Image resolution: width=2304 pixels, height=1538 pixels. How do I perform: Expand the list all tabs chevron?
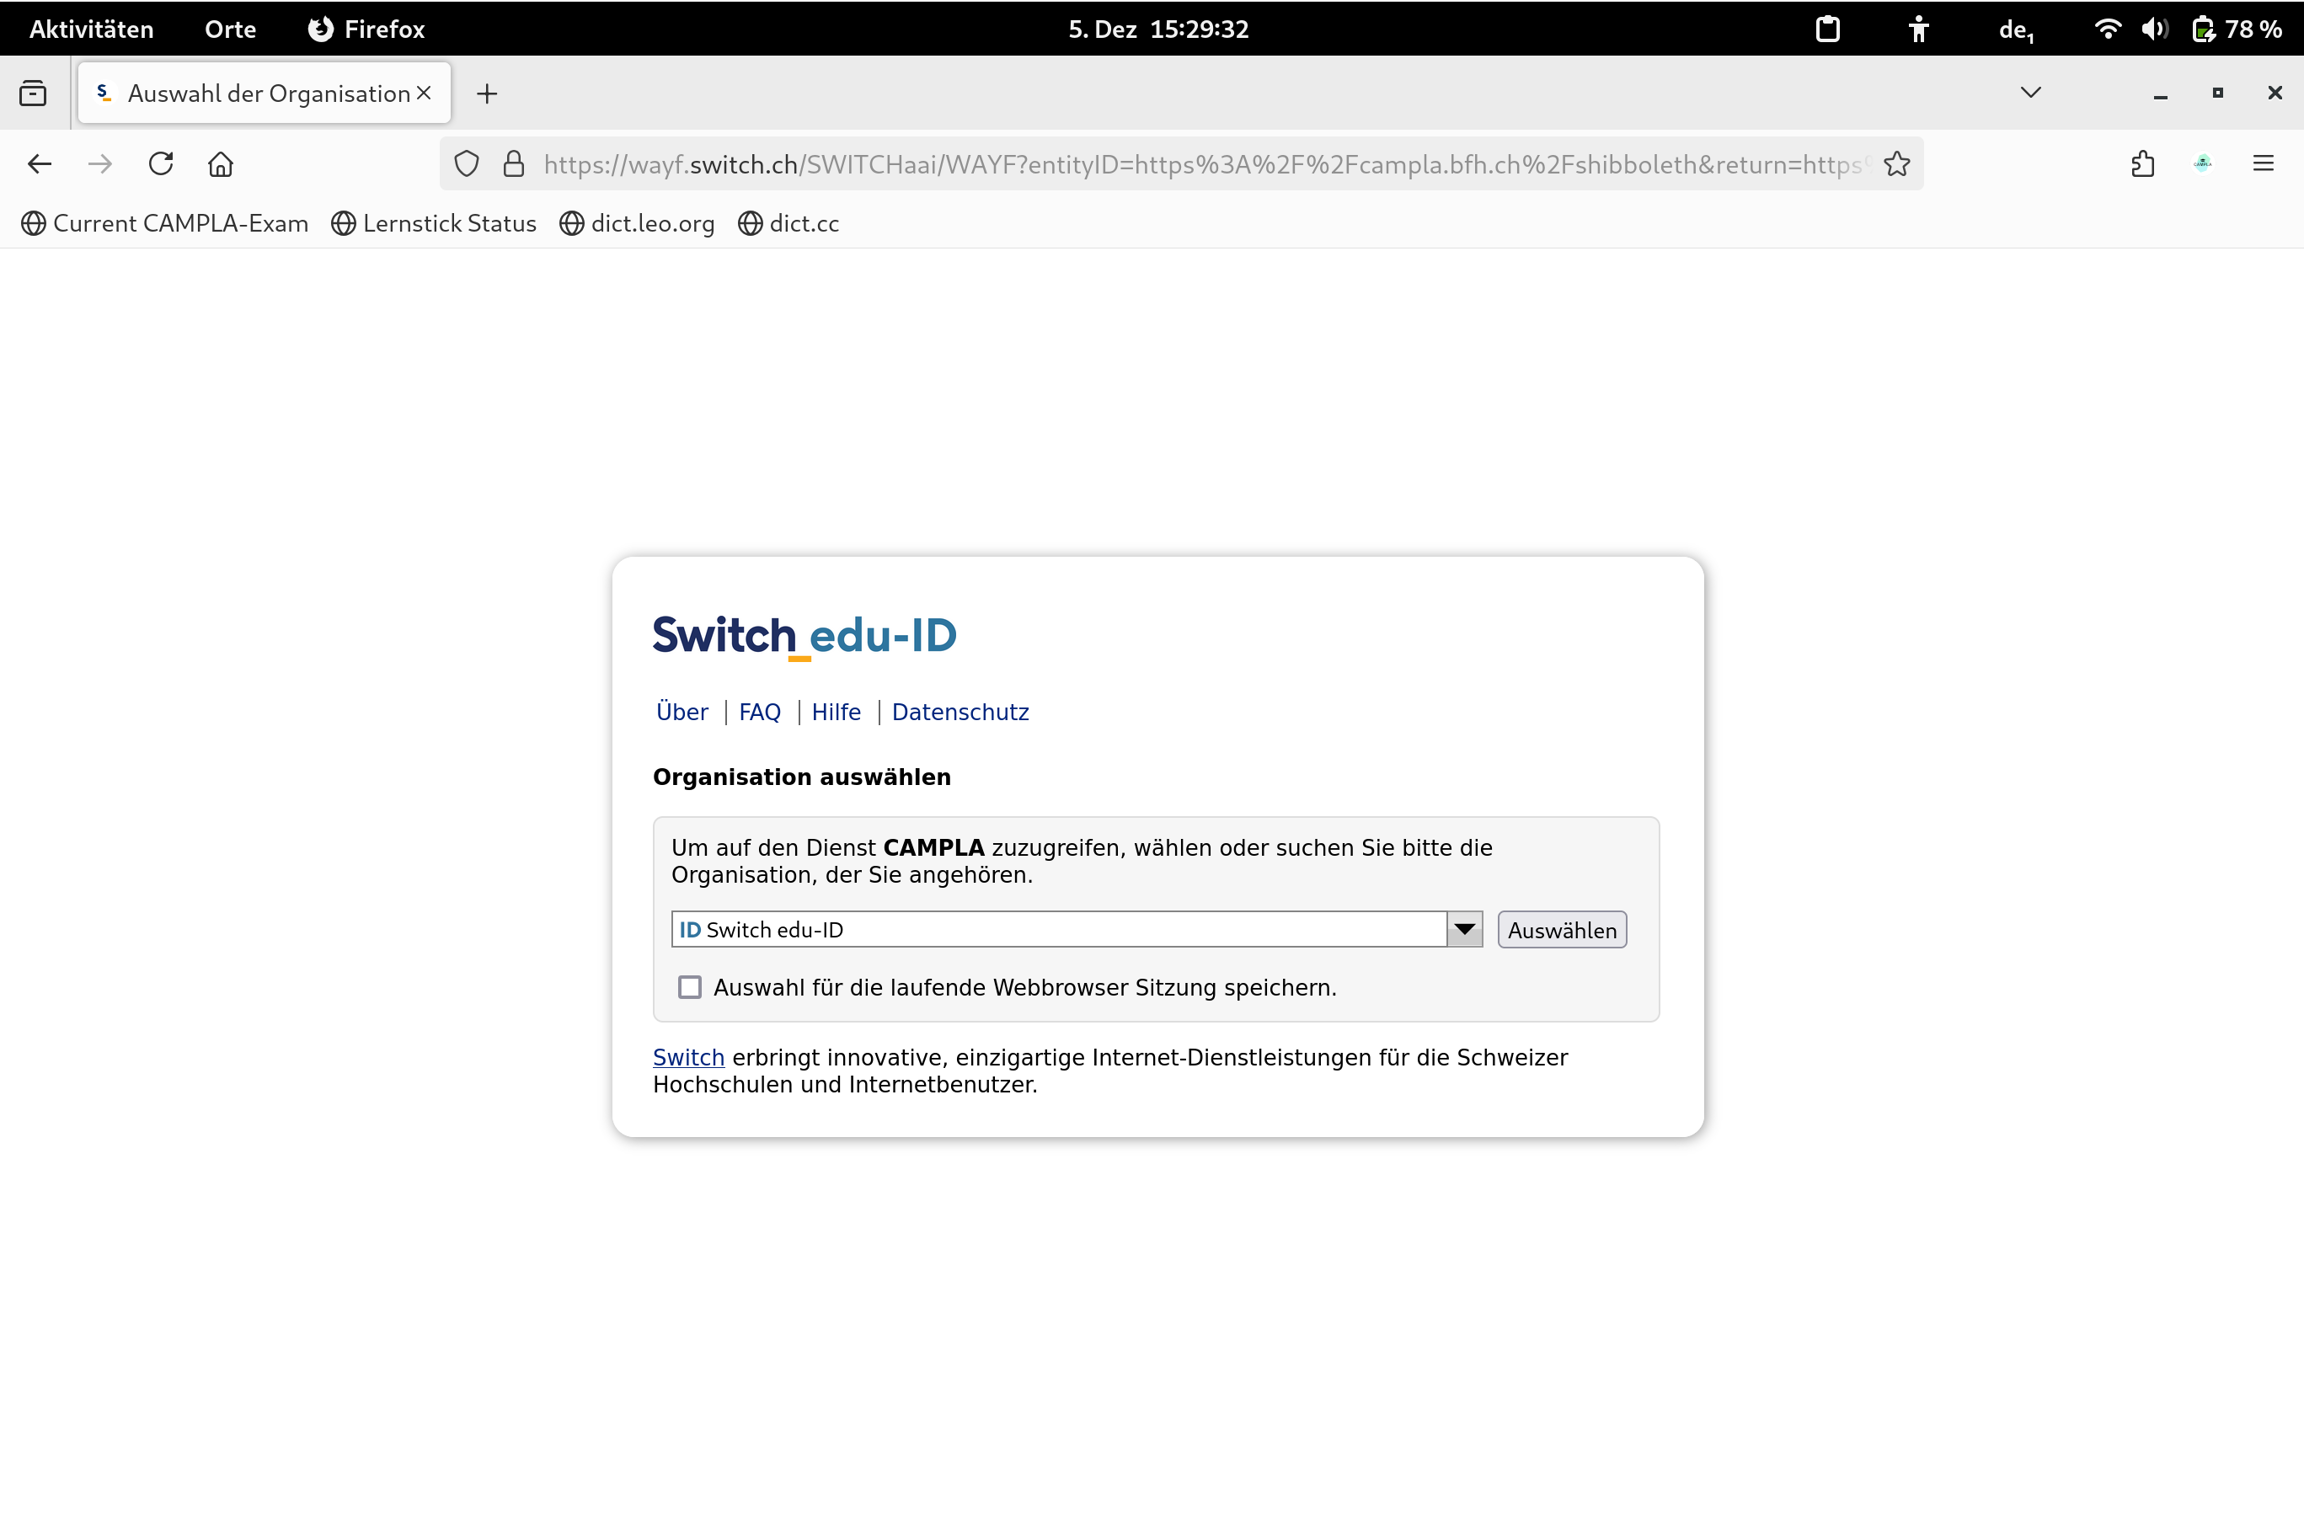coord(2030,93)
